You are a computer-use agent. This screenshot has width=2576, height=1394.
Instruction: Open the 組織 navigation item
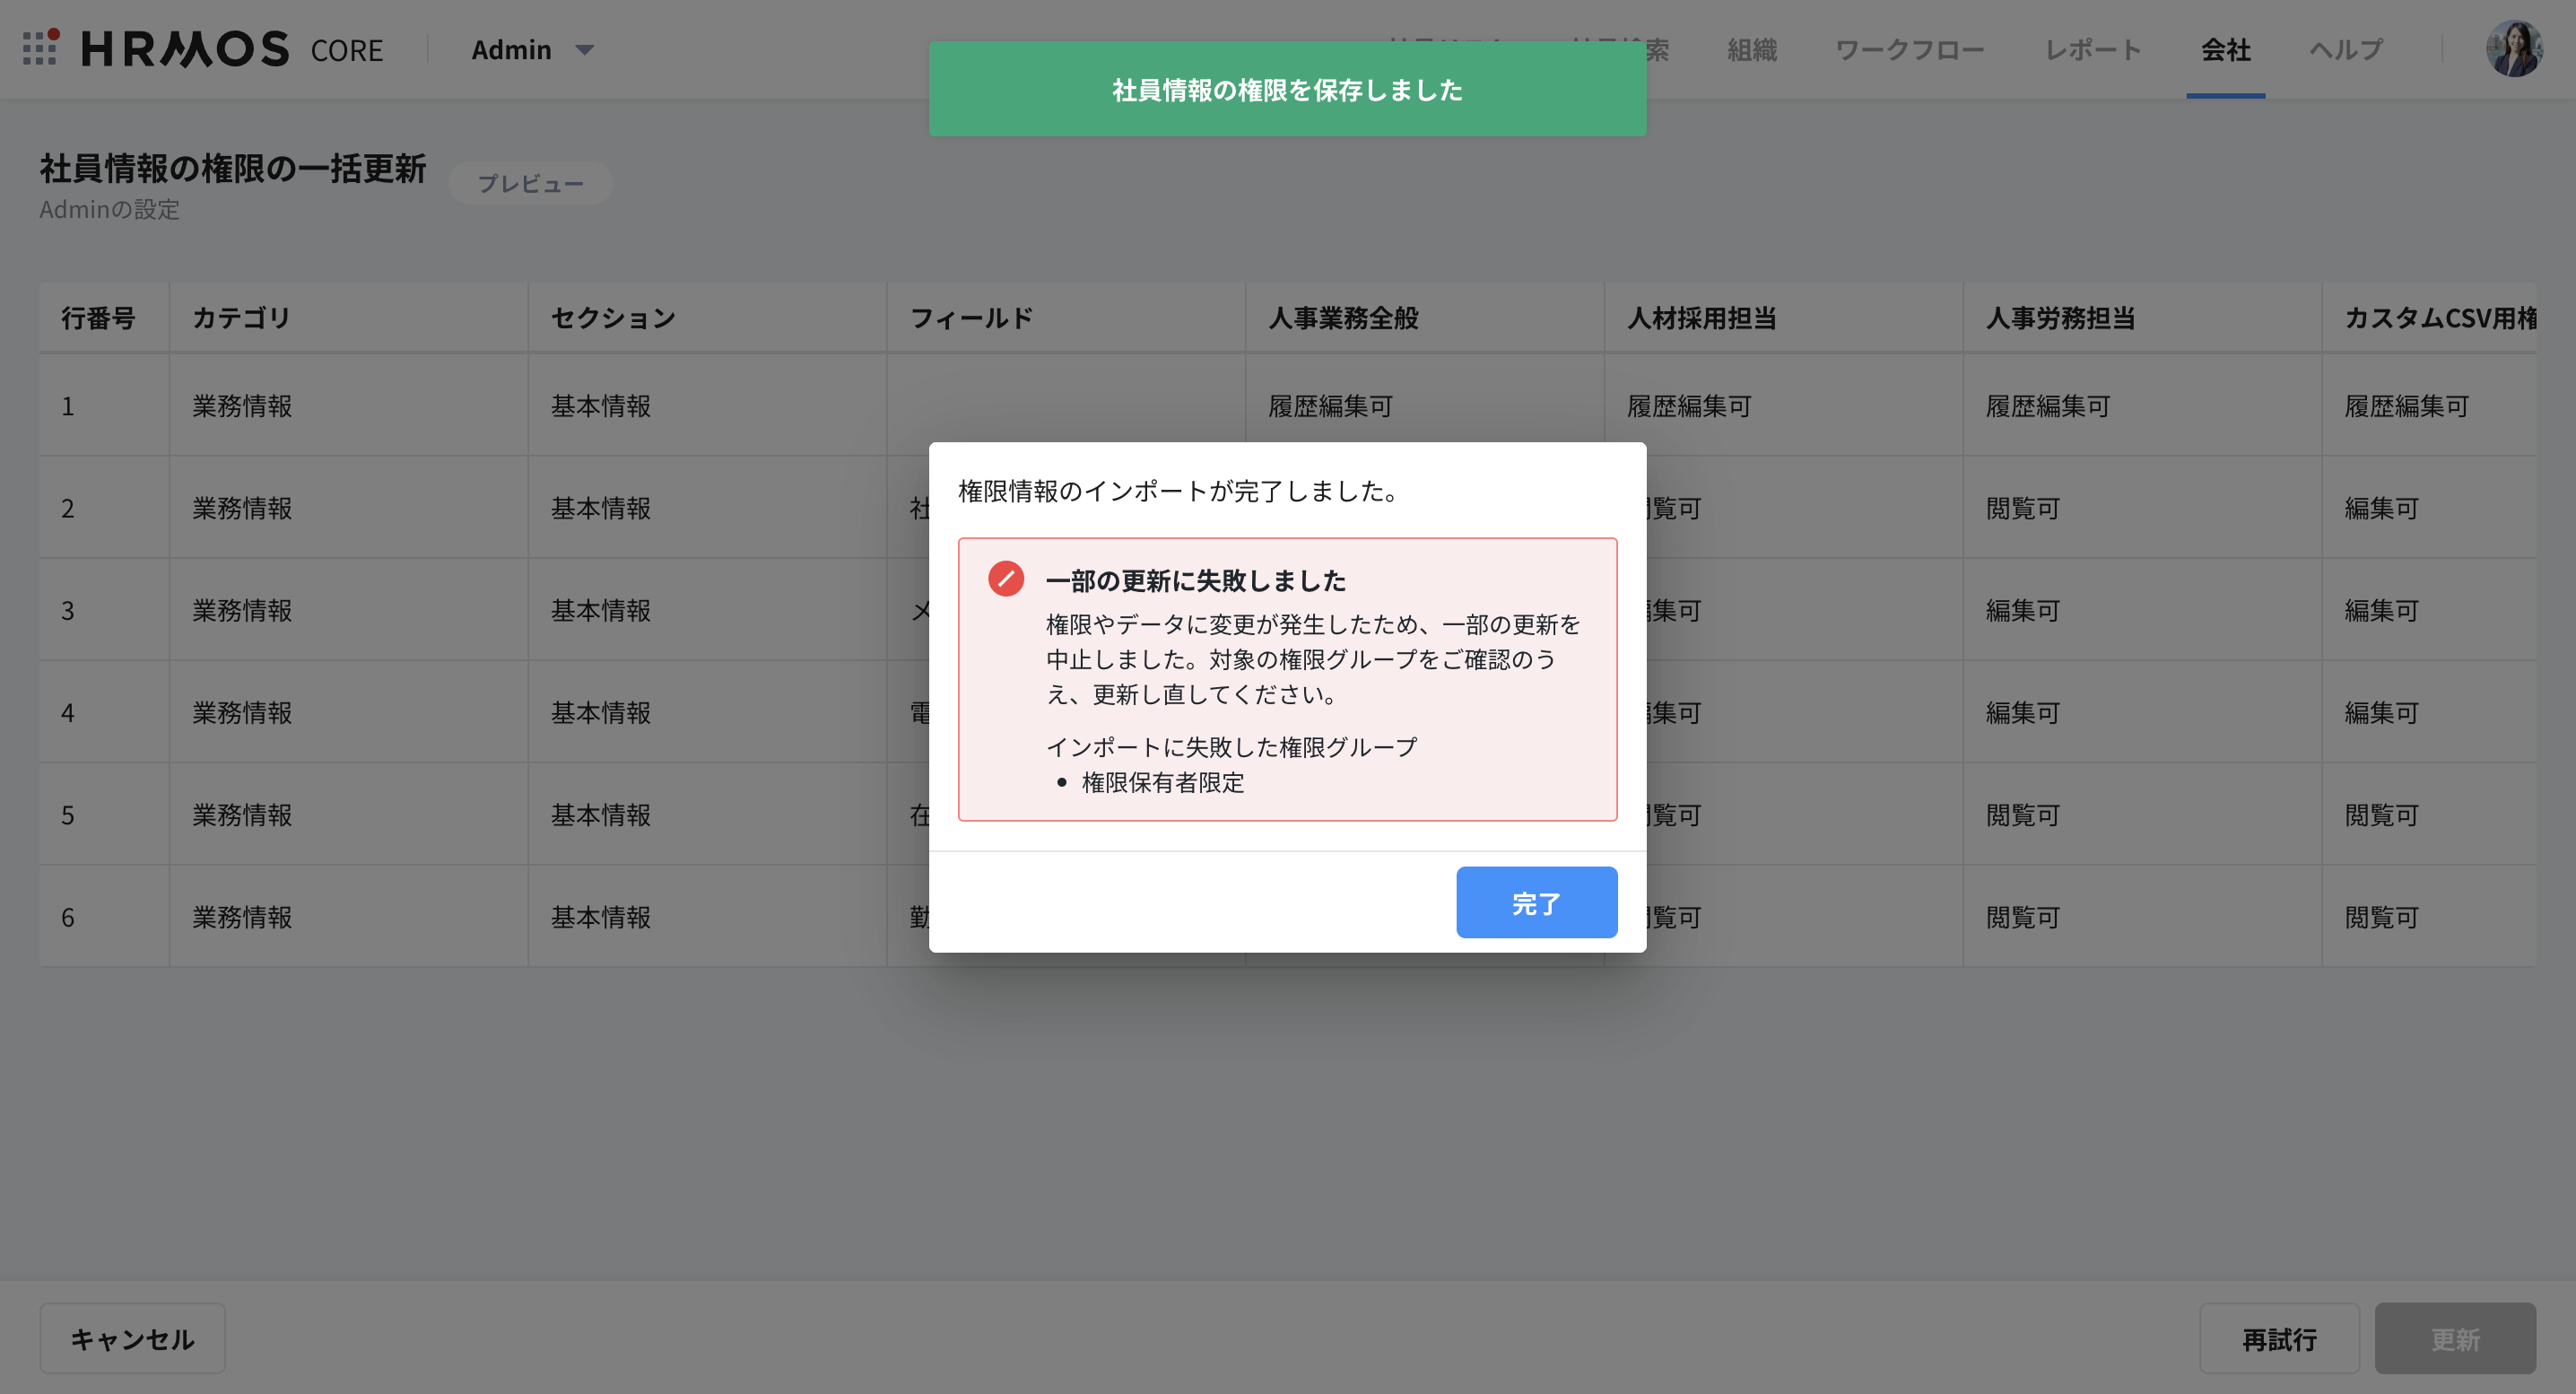pyautogui.click(x=1750, y=49)
